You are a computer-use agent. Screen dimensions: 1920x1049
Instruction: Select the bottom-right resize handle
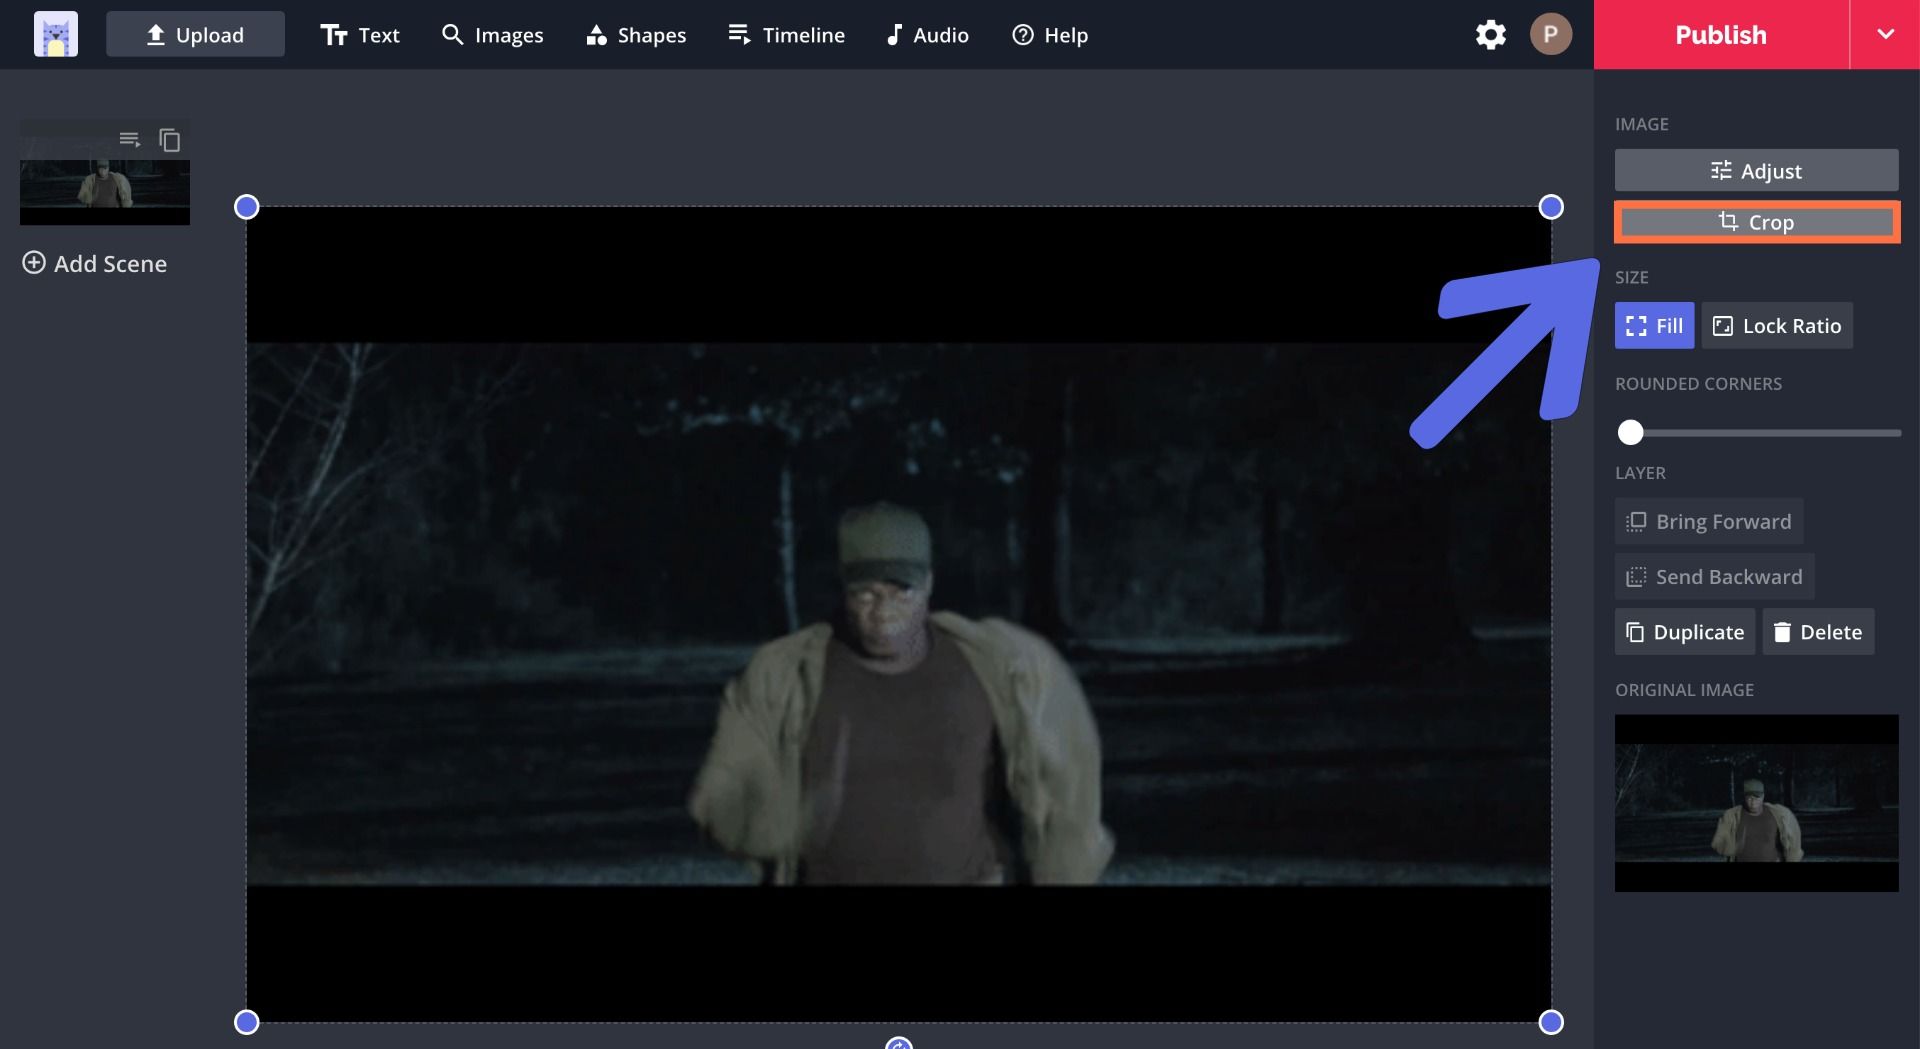[1551, 1022]
